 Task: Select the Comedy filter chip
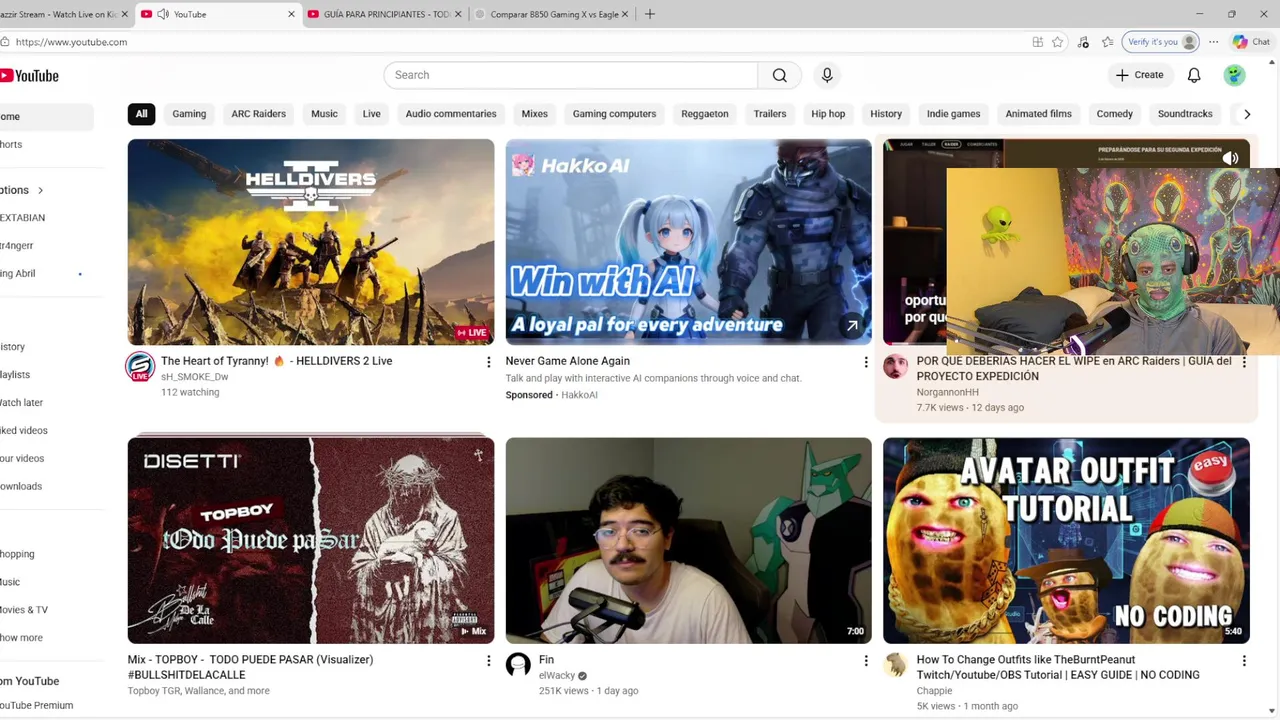[x=1114, y=114]
